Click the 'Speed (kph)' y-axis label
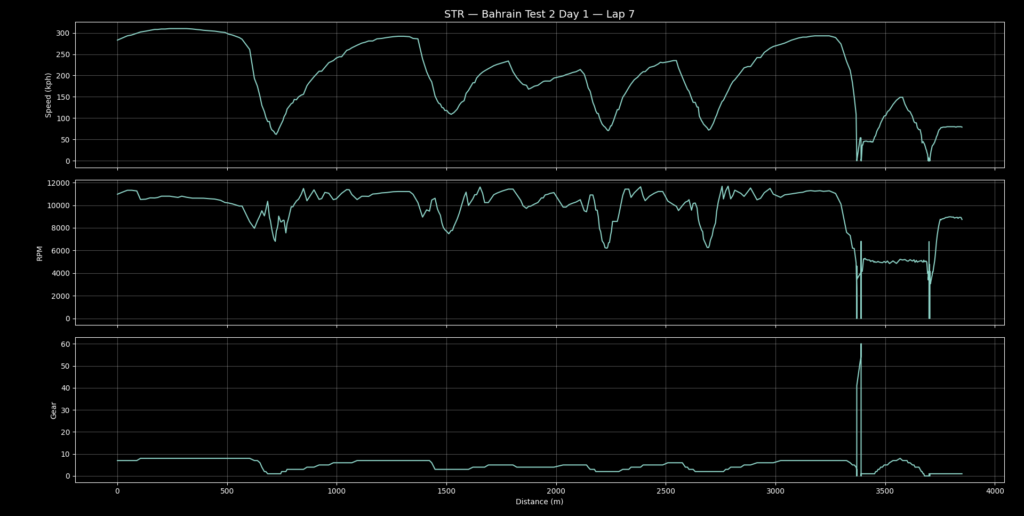 click(49, 95)
